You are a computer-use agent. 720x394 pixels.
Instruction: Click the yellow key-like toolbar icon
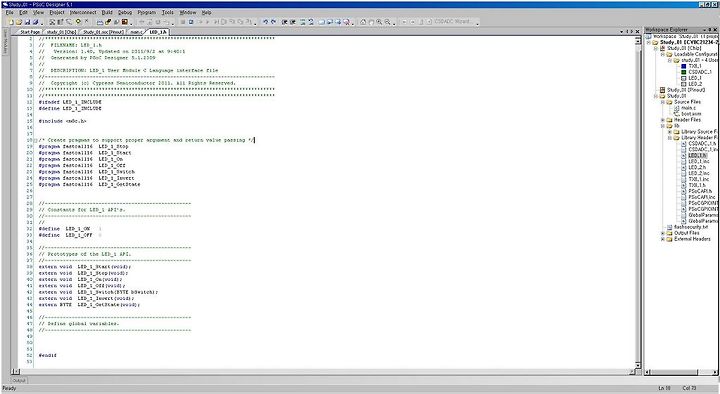[108, 22]
